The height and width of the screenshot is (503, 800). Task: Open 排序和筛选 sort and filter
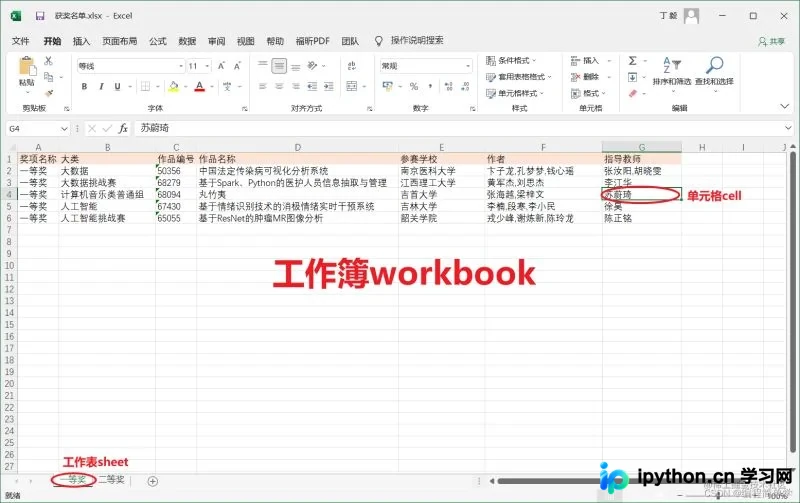672,72
